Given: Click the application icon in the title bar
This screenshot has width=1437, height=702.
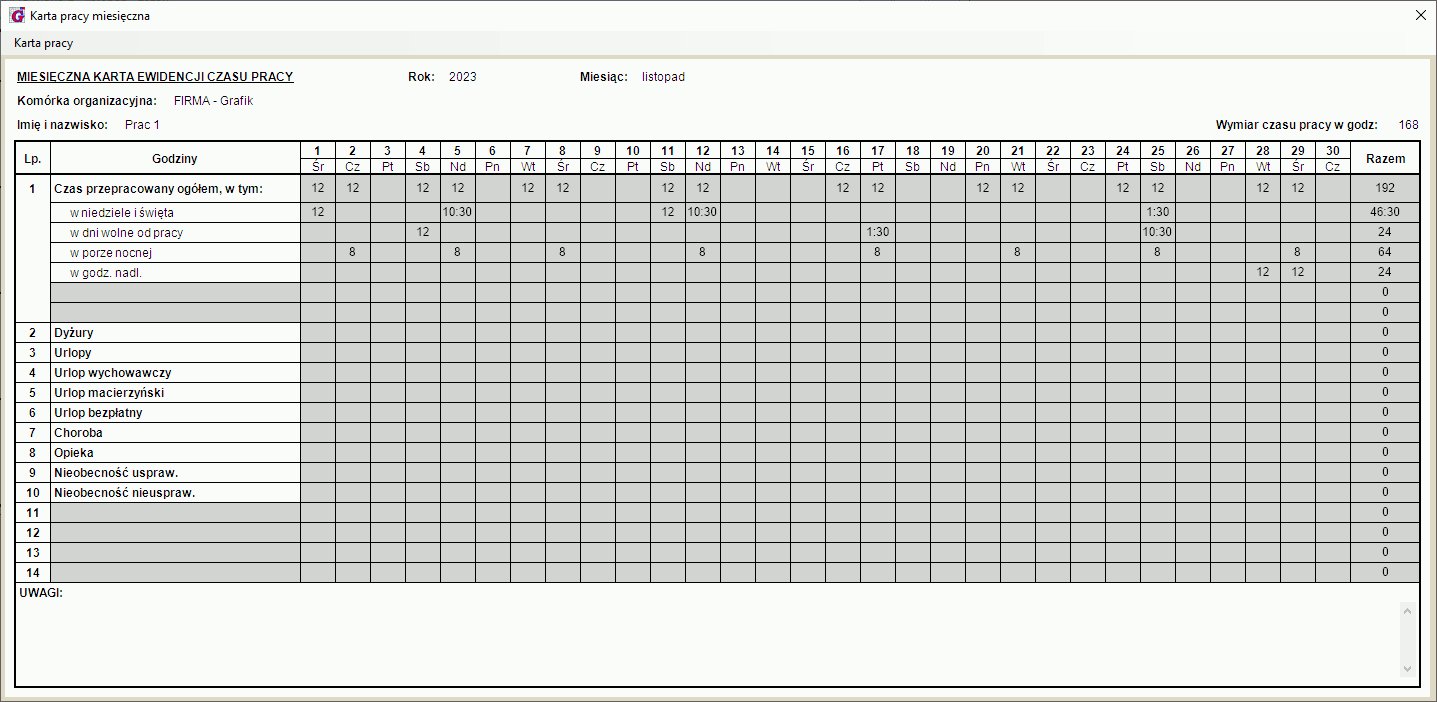Looking at the screenshot, I should 16,16.
